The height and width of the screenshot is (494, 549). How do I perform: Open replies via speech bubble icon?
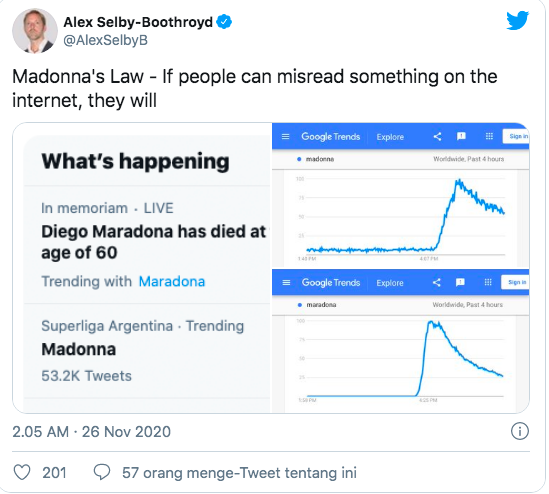coord(102,472)
